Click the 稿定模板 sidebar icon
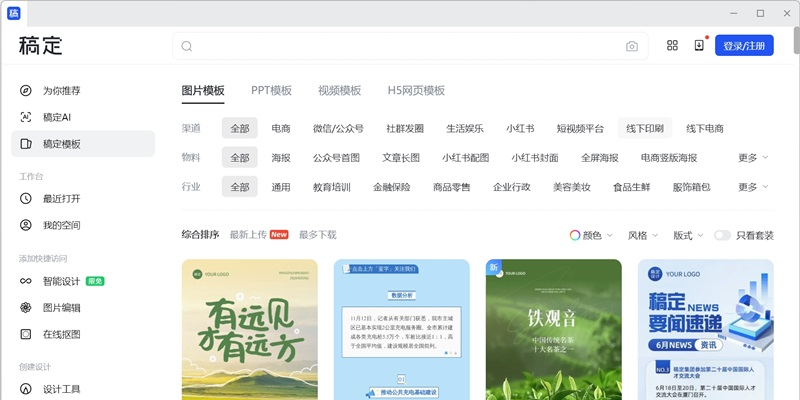The height and width of the screenshot is (400, 800). pos(26,144)
